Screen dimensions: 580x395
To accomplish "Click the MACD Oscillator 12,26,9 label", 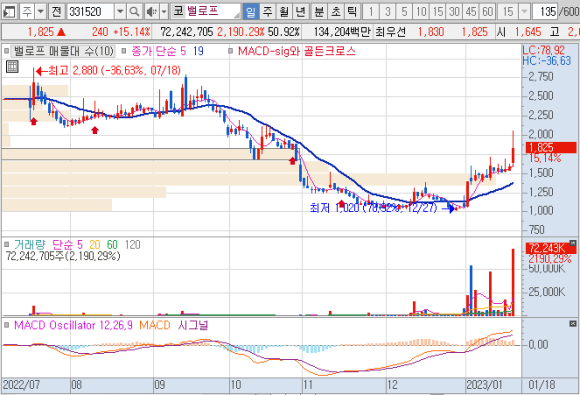I will [x=73, y=325].
